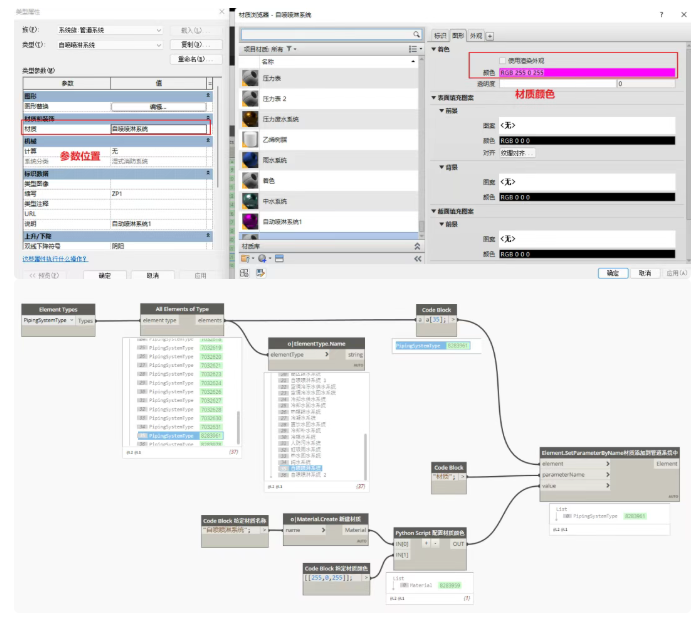Image resolution: width=693 pixels, height=624 pixels.
Task: Click the 名称 column header to sort
Action: click(x=339, y=61)
